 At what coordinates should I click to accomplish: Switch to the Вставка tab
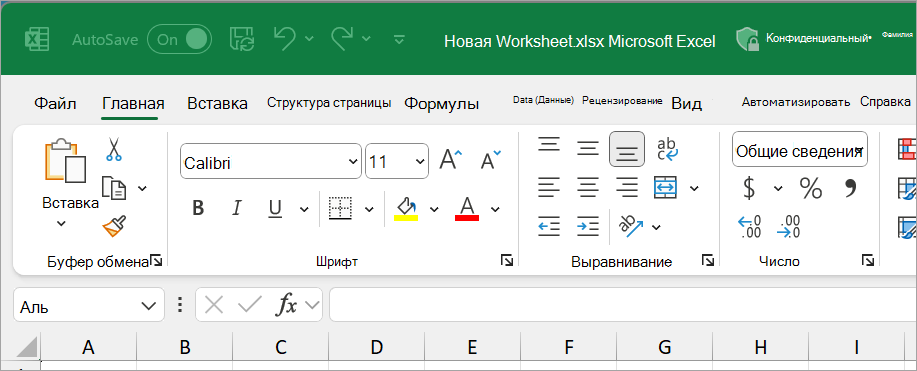pos(217,104)
